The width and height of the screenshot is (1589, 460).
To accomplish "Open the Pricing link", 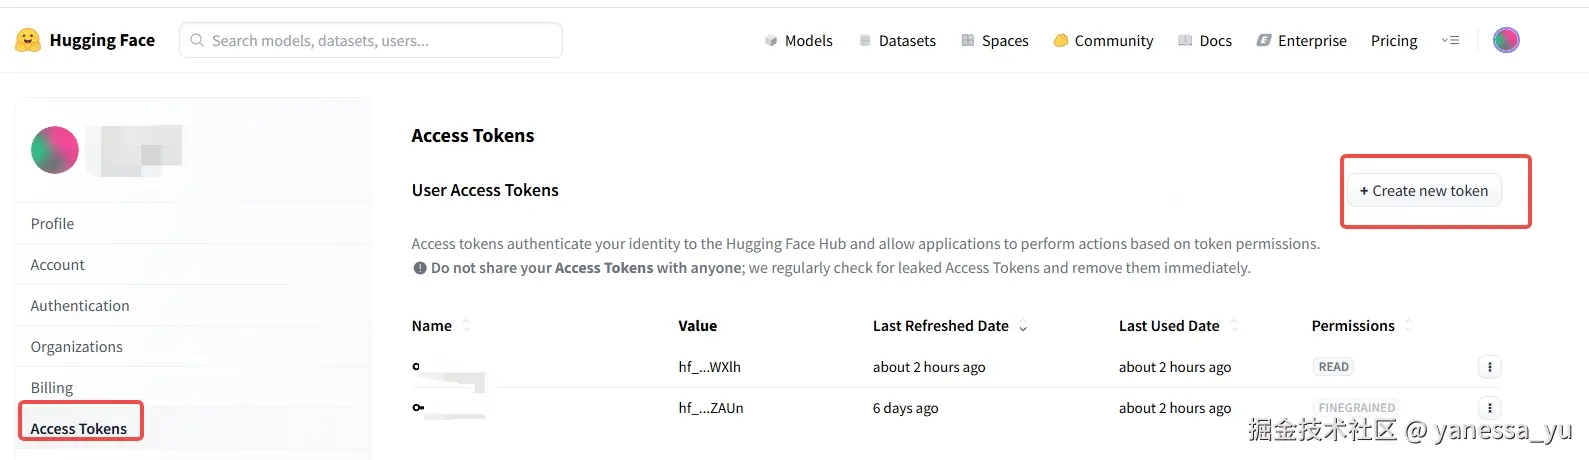I will pos(1394,41).
